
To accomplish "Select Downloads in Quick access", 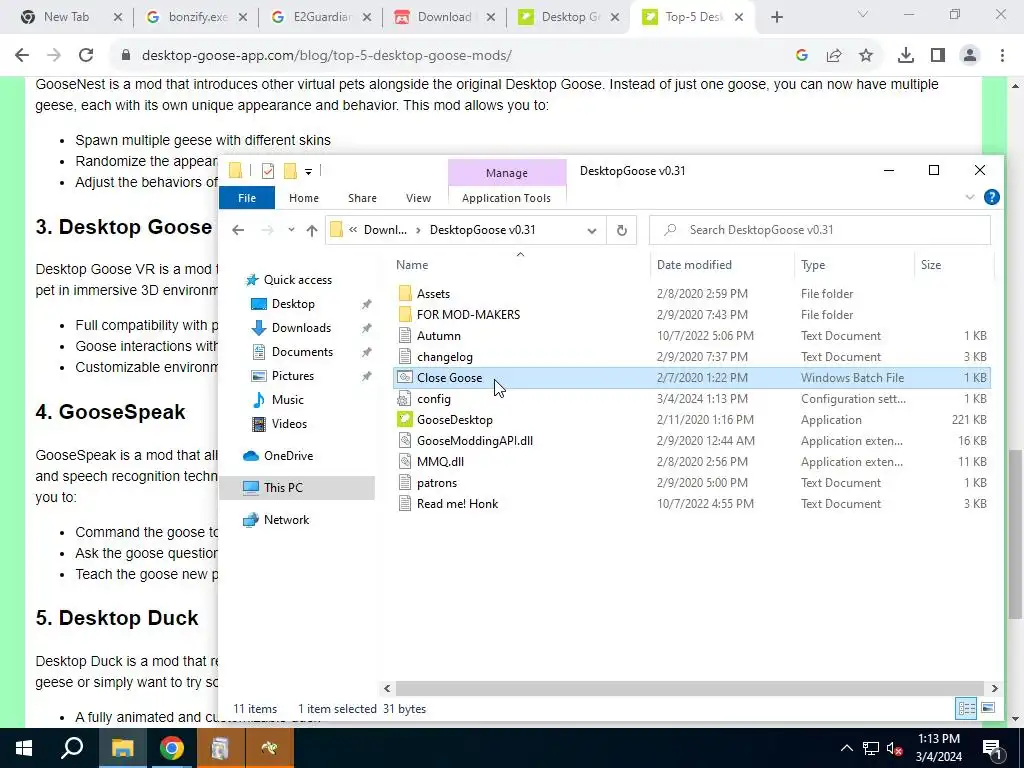I will click(301, 328).
